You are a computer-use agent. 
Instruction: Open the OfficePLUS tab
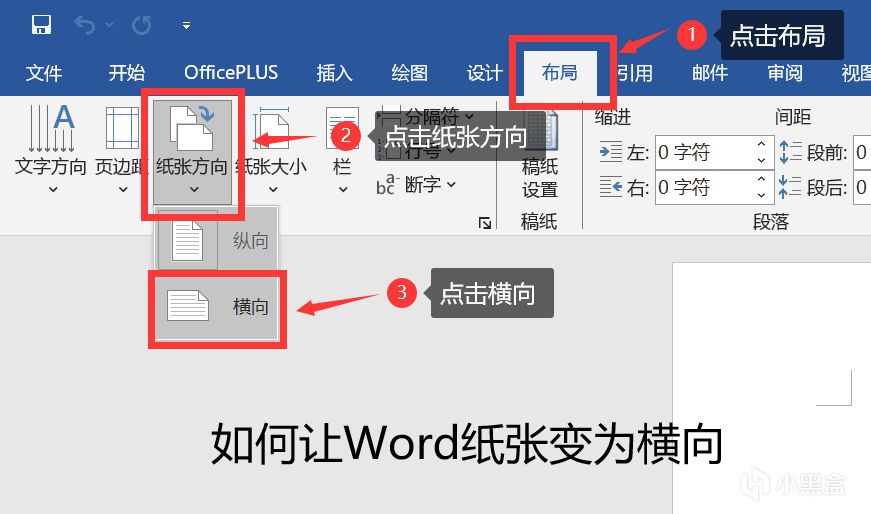(x=231, y=73)
